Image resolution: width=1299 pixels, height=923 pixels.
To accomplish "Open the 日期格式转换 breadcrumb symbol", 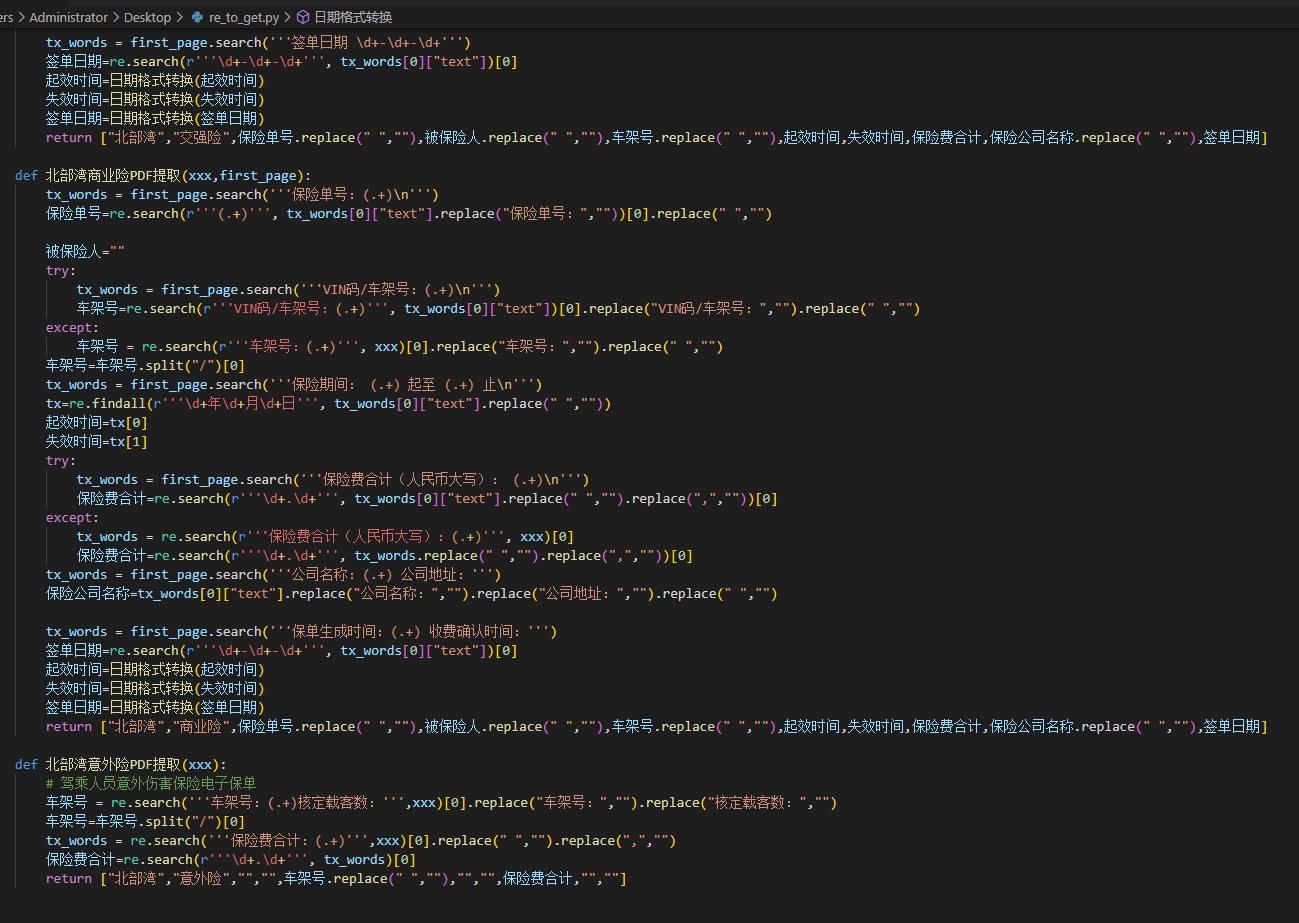I will tap(353, 17).
